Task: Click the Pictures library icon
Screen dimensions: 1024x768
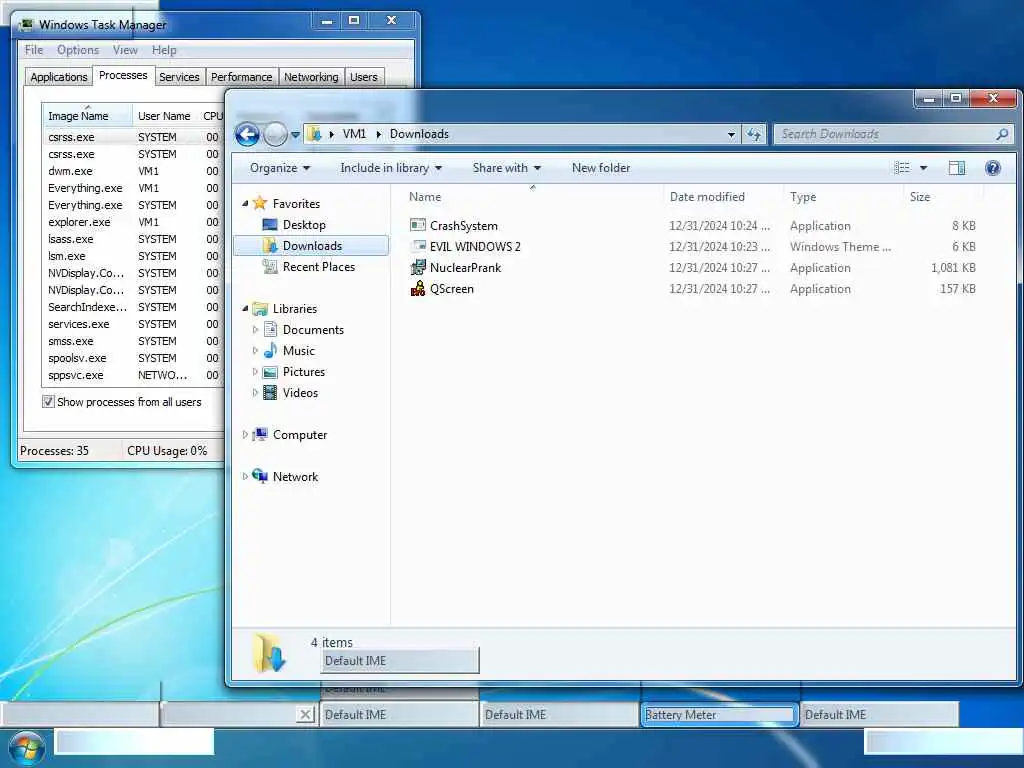Action: (270, 372)
